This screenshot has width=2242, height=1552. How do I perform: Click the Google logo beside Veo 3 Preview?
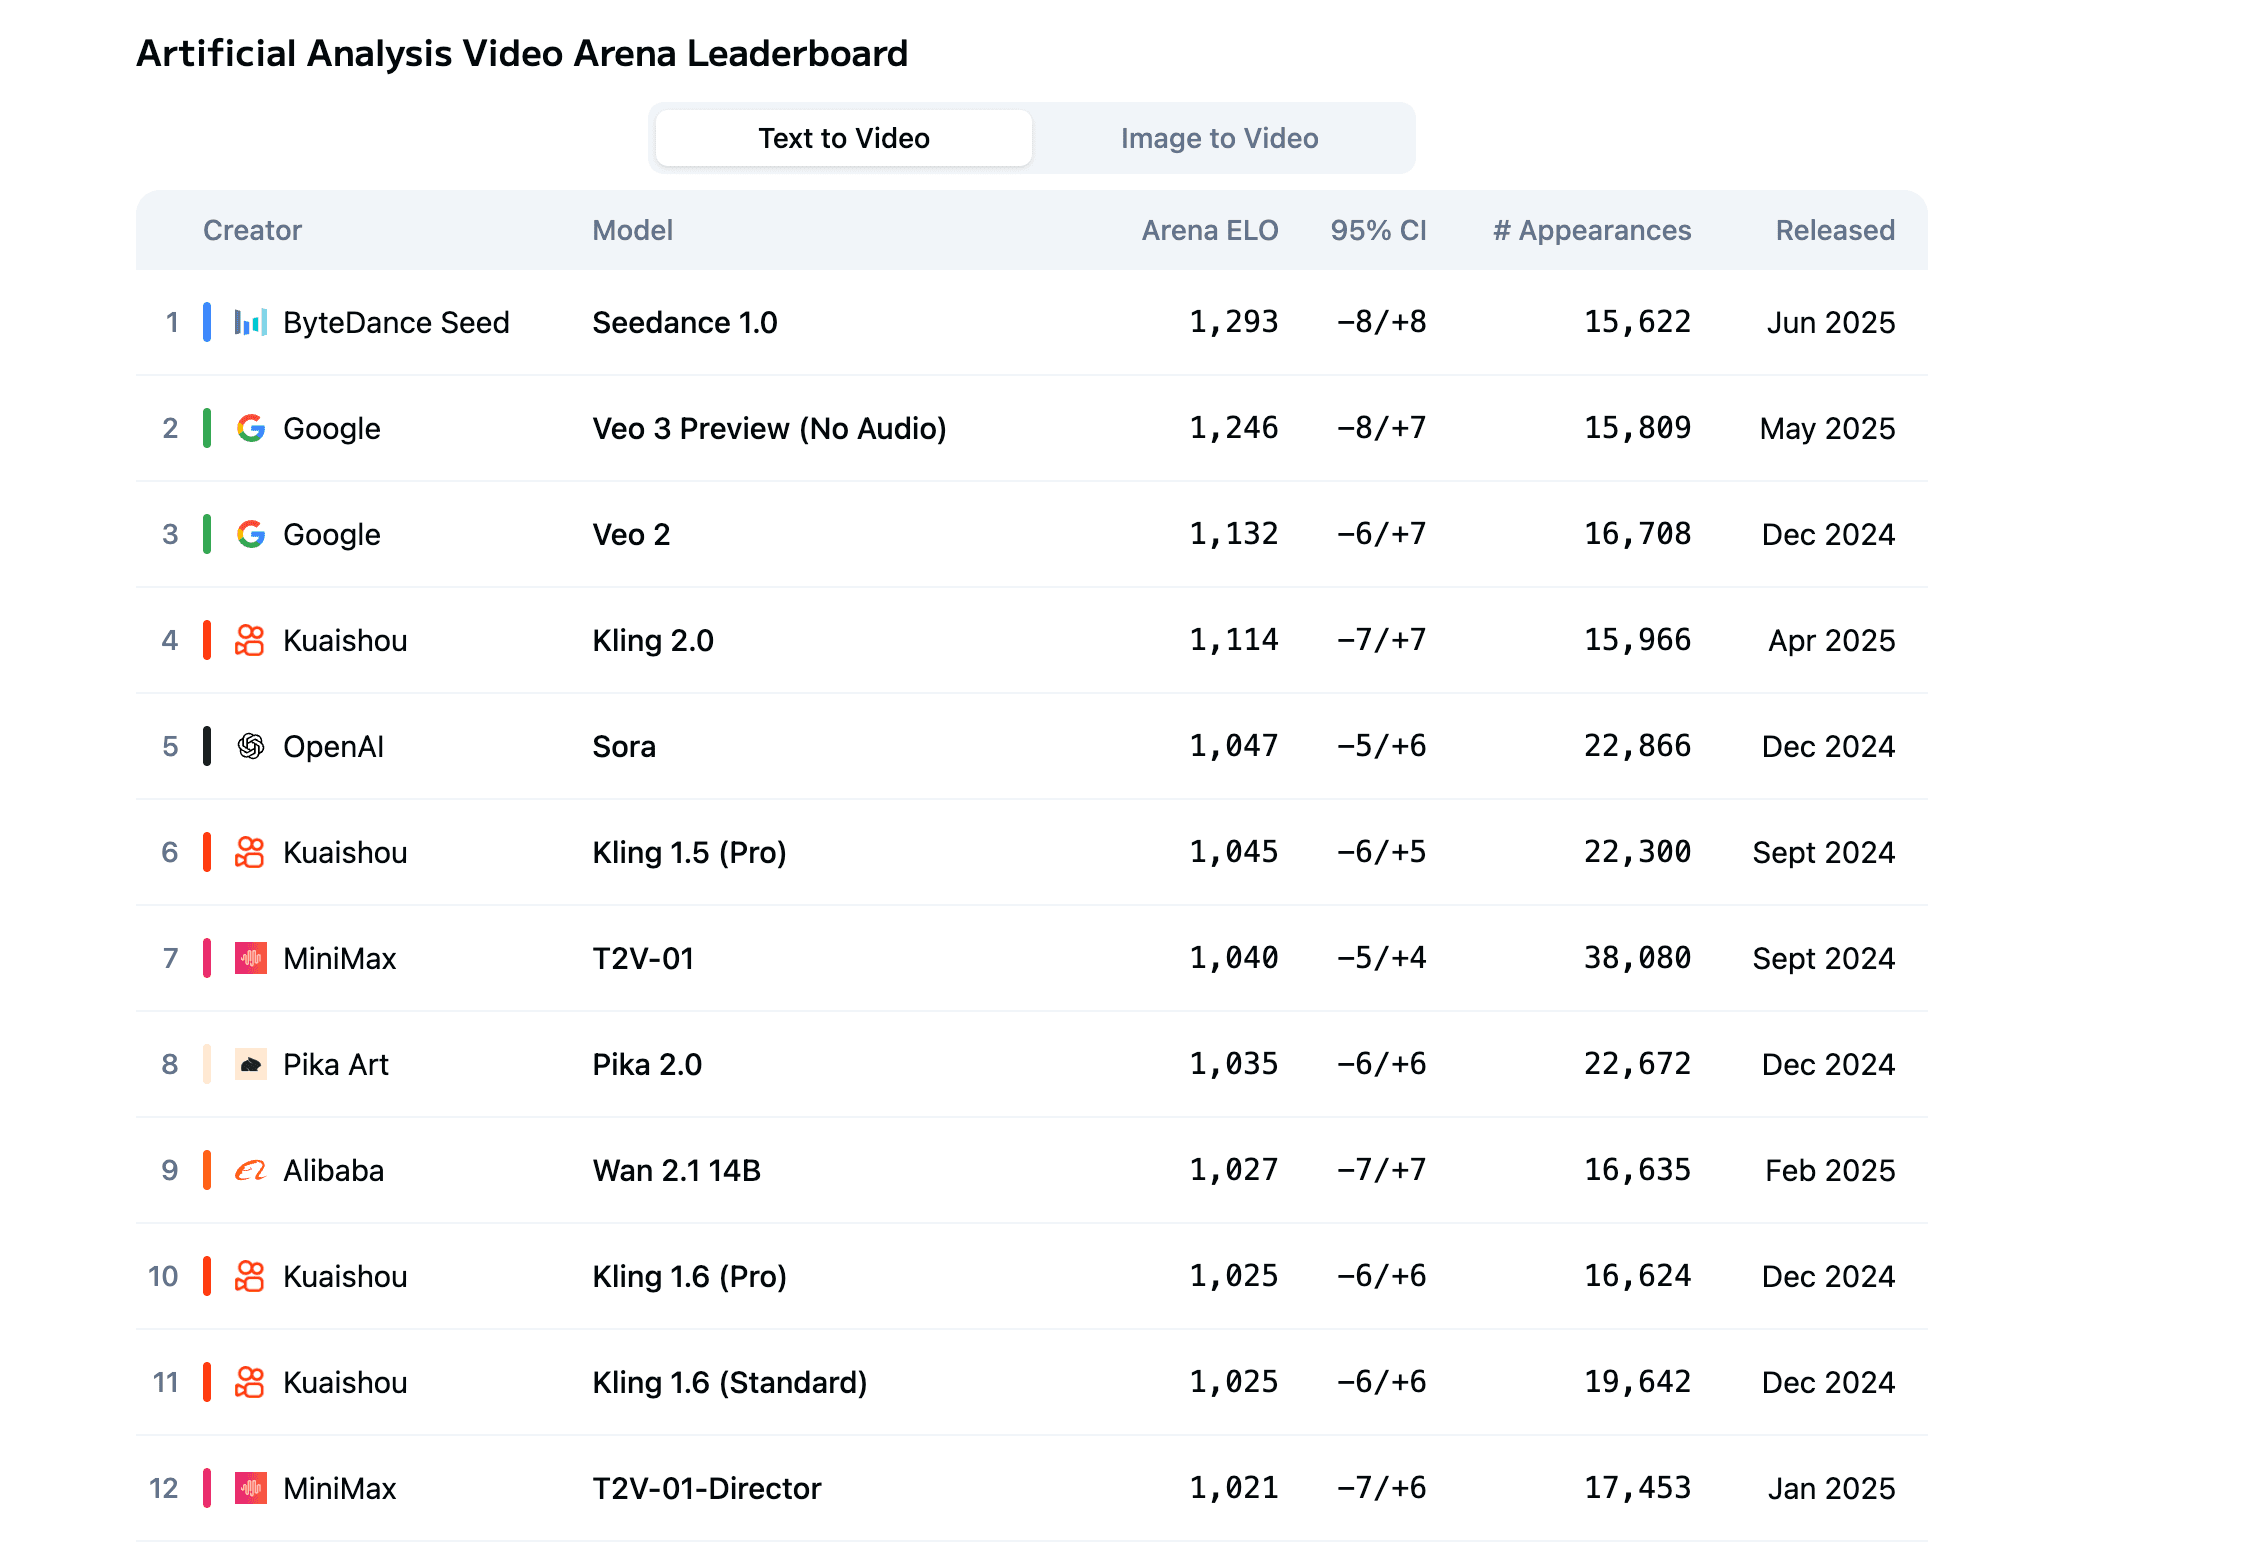point(250,428)
